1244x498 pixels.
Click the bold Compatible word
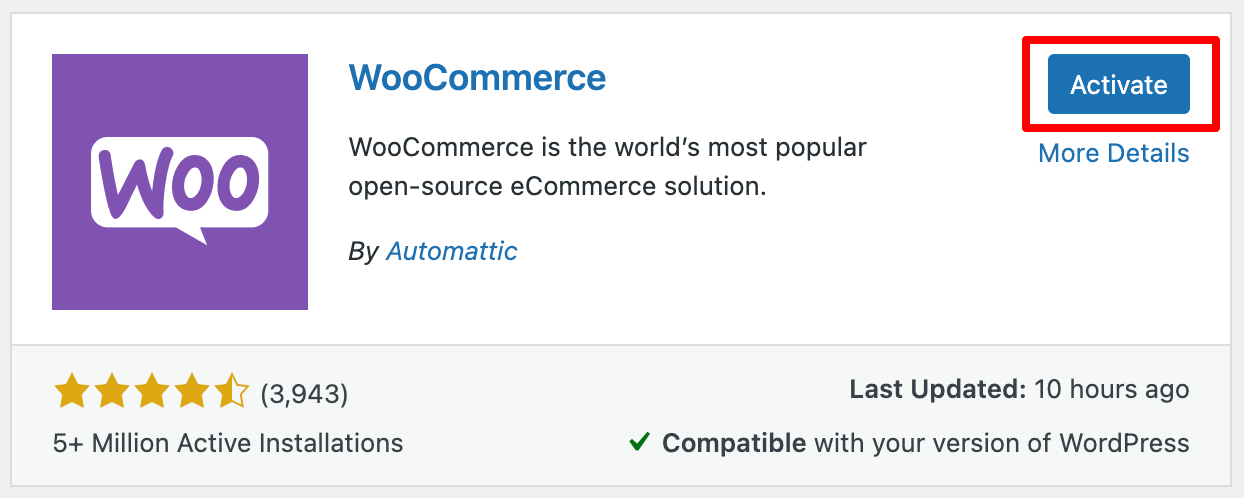tap(734, 442)
